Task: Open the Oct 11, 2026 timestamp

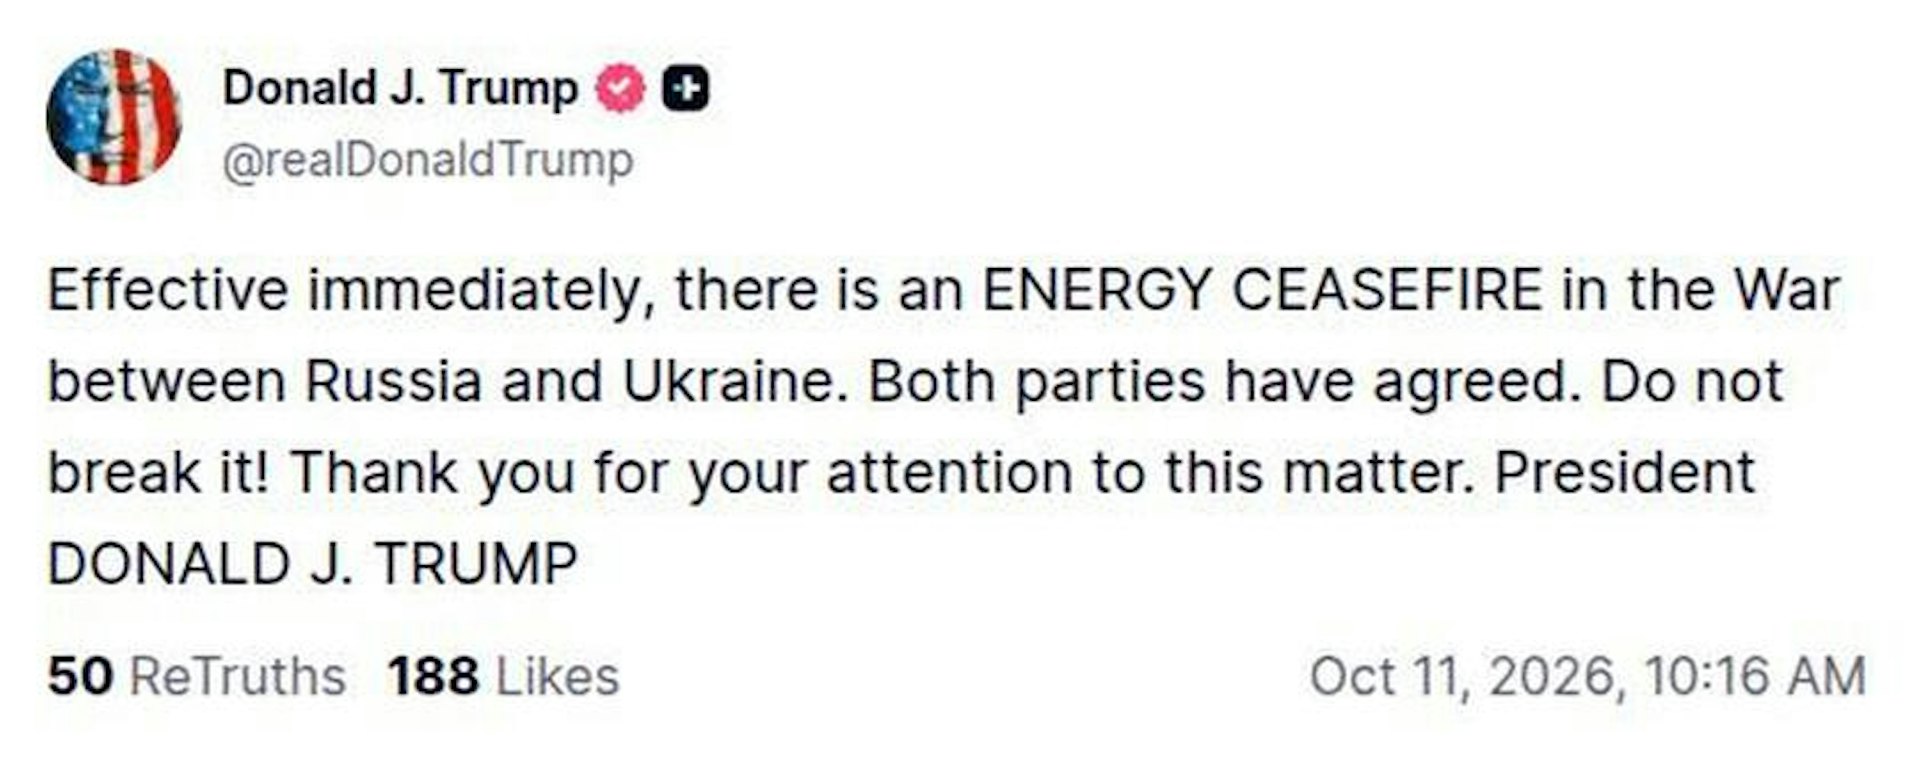Action: coord(1588,676)
